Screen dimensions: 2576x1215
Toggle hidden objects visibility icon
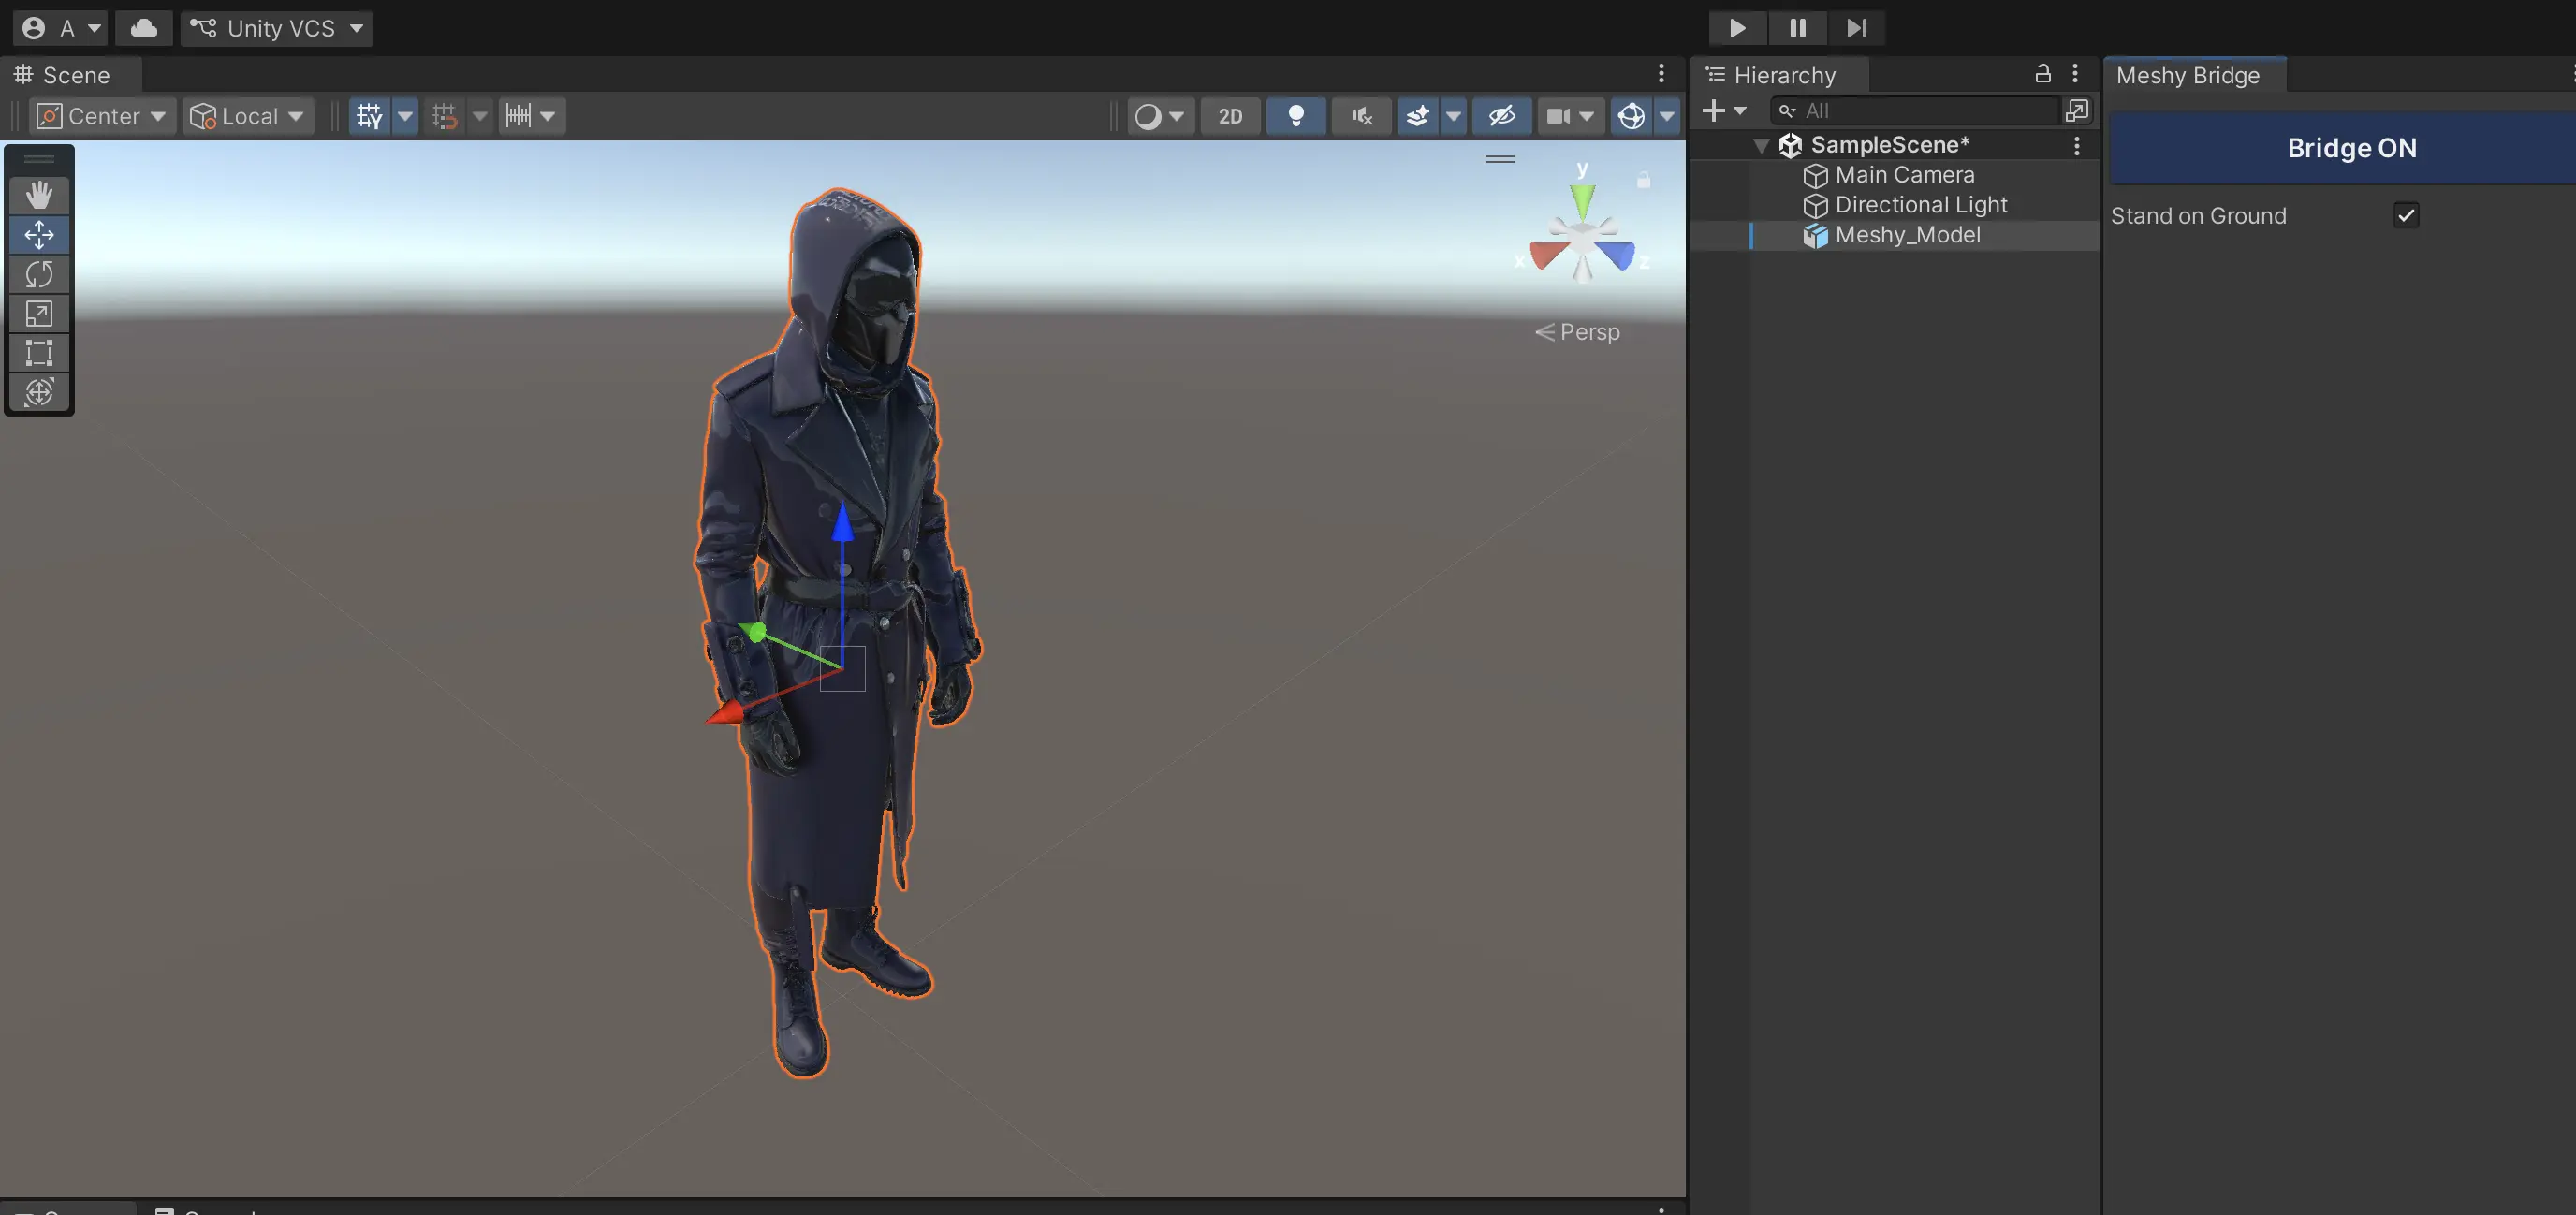pyautogui.click(x=1501, y=116)
